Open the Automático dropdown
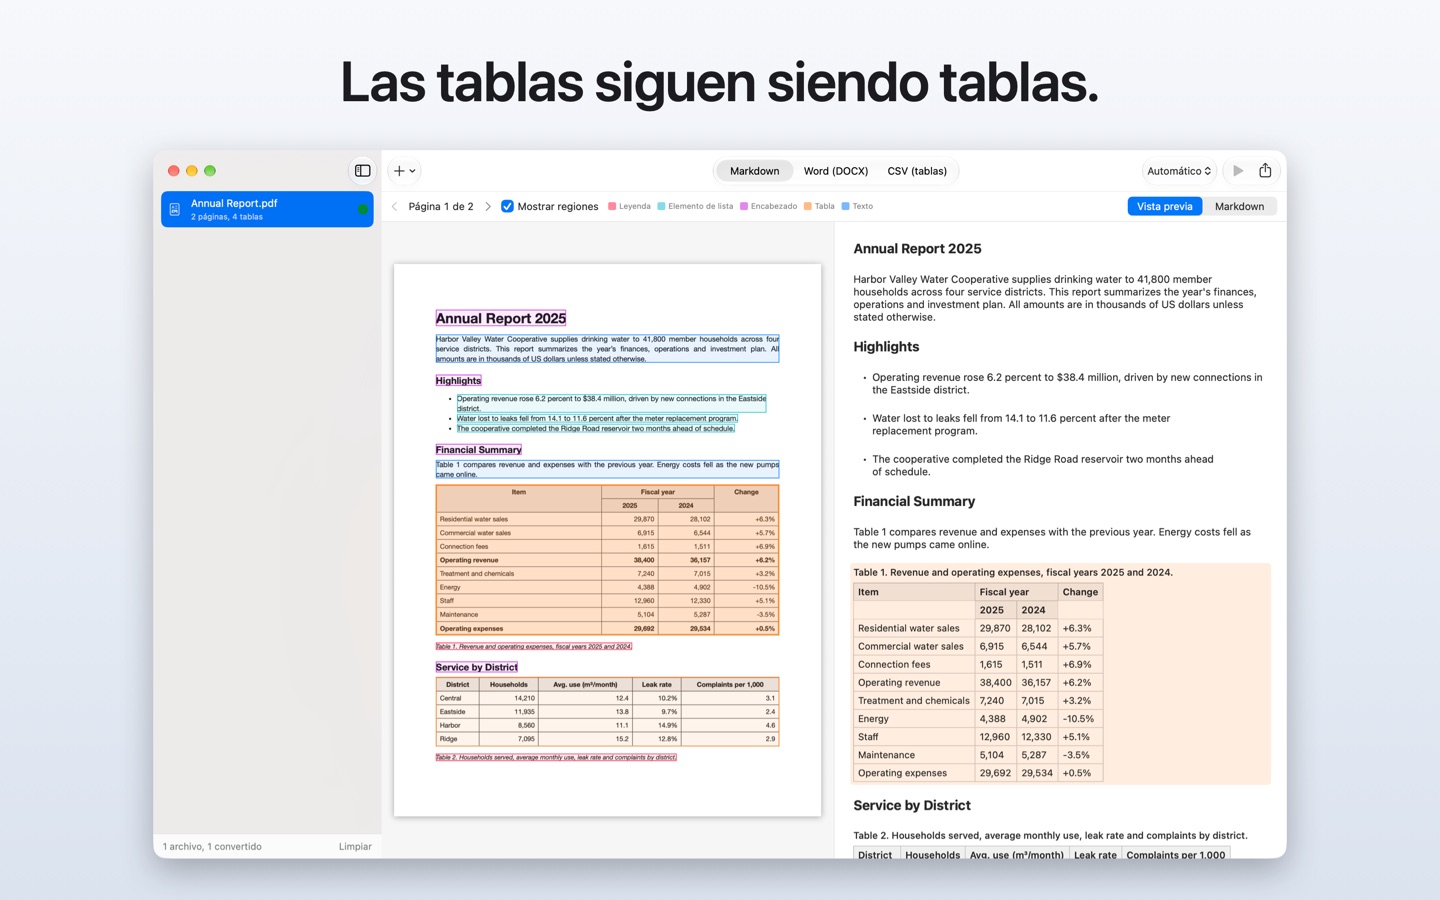 pyautogui.click(x=1179, y=171)
